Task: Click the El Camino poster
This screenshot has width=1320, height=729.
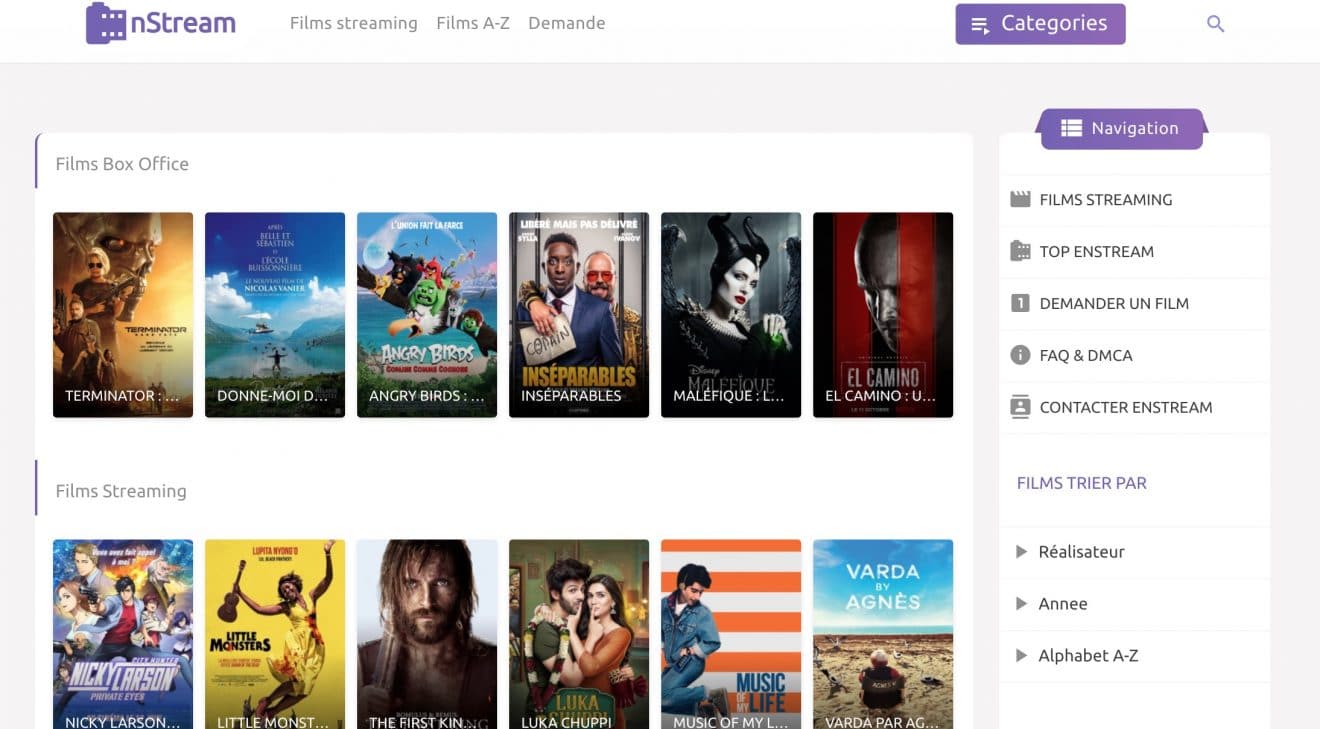Action: pos(883,314)
